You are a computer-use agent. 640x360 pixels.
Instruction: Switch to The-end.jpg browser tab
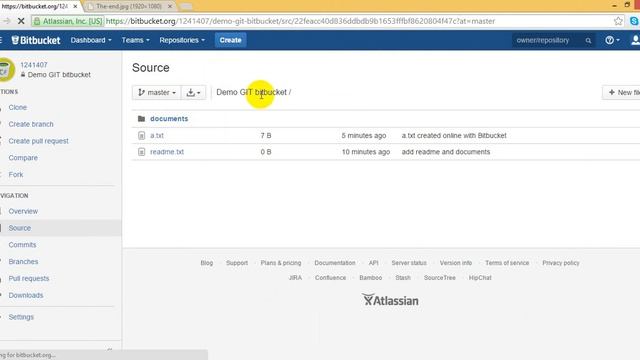point(129,6)
